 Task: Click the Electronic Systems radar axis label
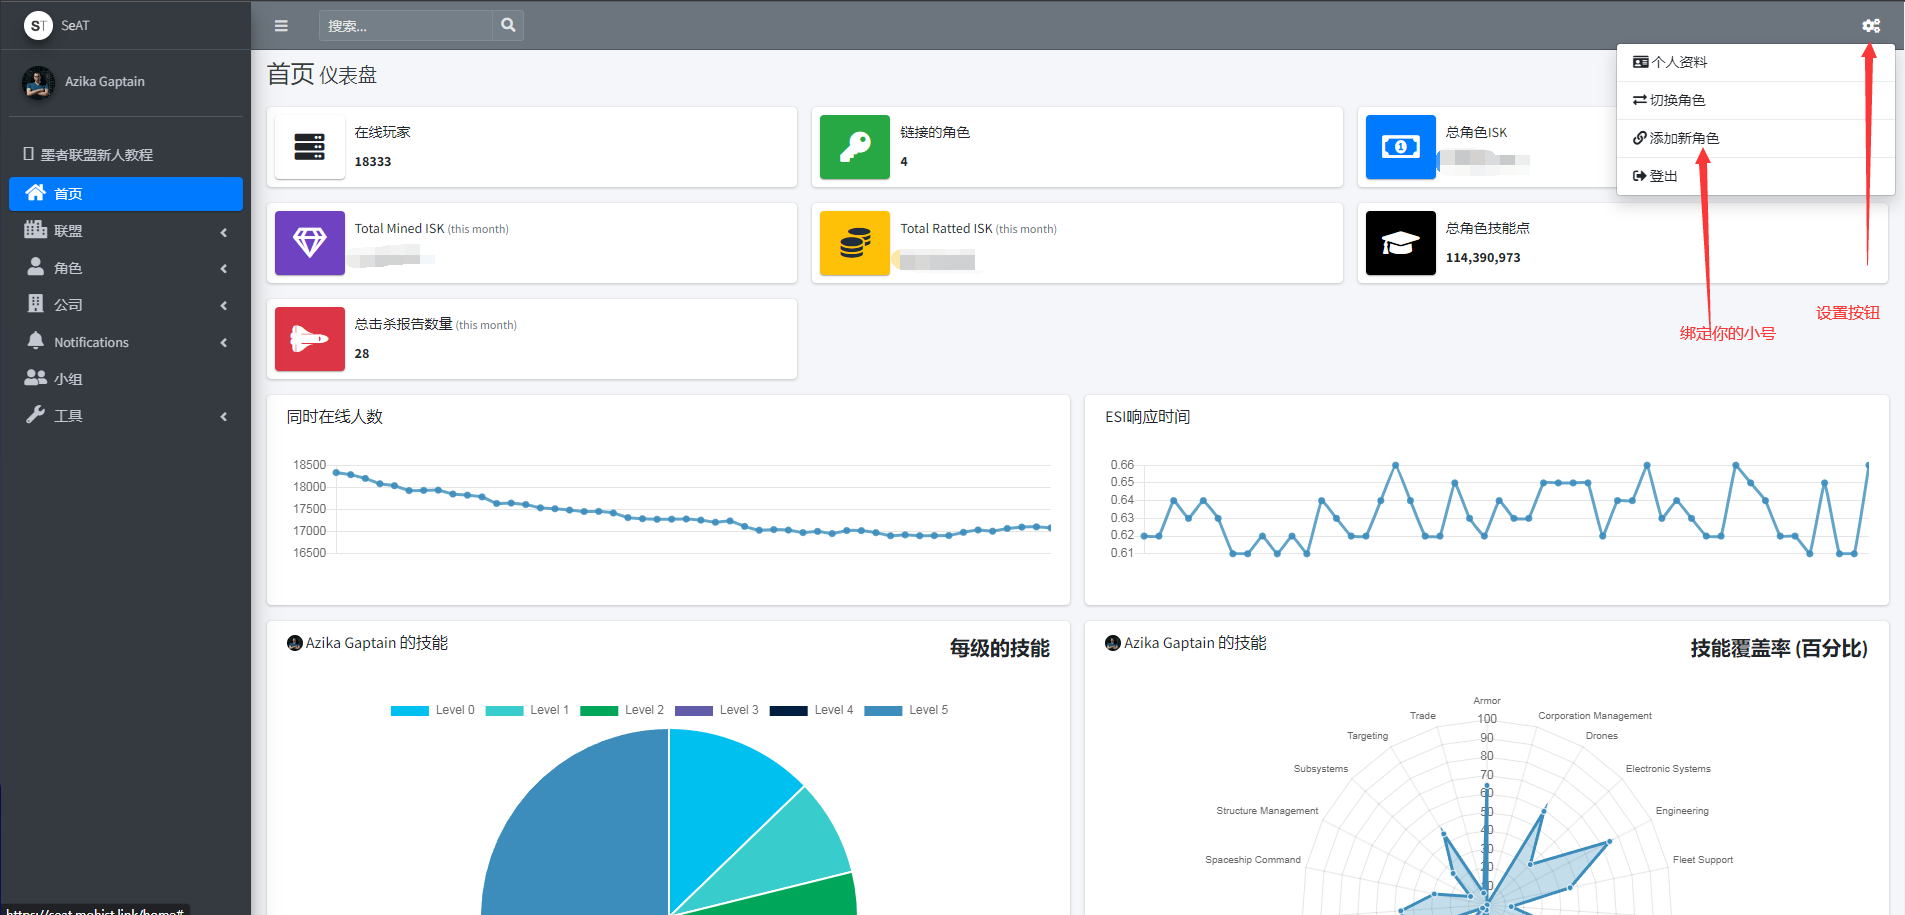point(1668,769)
